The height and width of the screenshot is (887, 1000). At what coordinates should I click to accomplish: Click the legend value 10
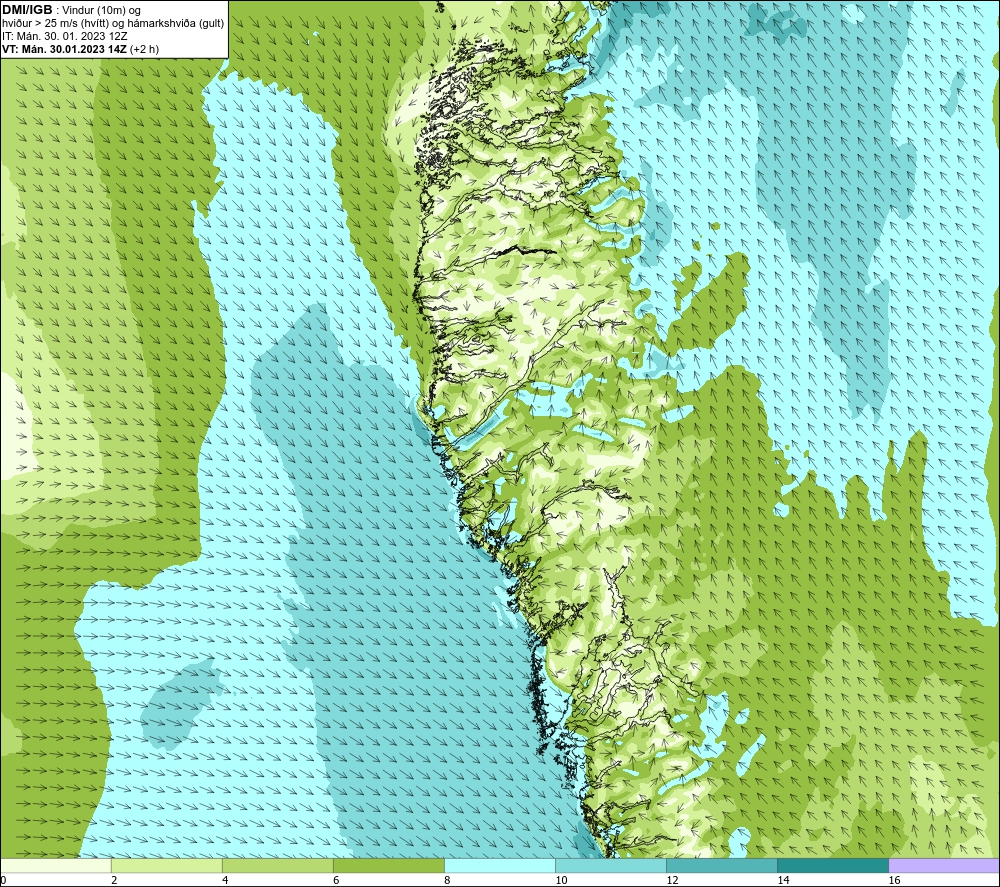click(561, 880)
